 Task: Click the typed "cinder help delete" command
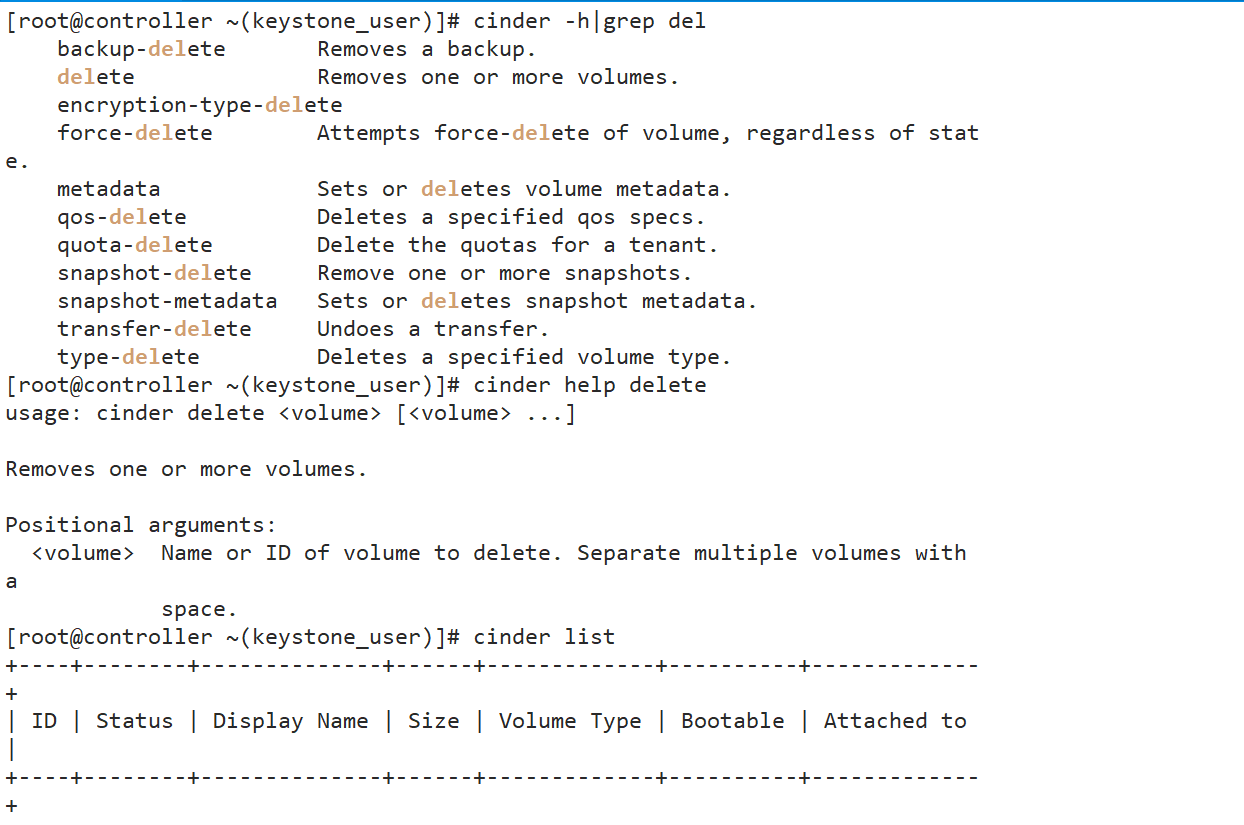[x=589, y=385]
